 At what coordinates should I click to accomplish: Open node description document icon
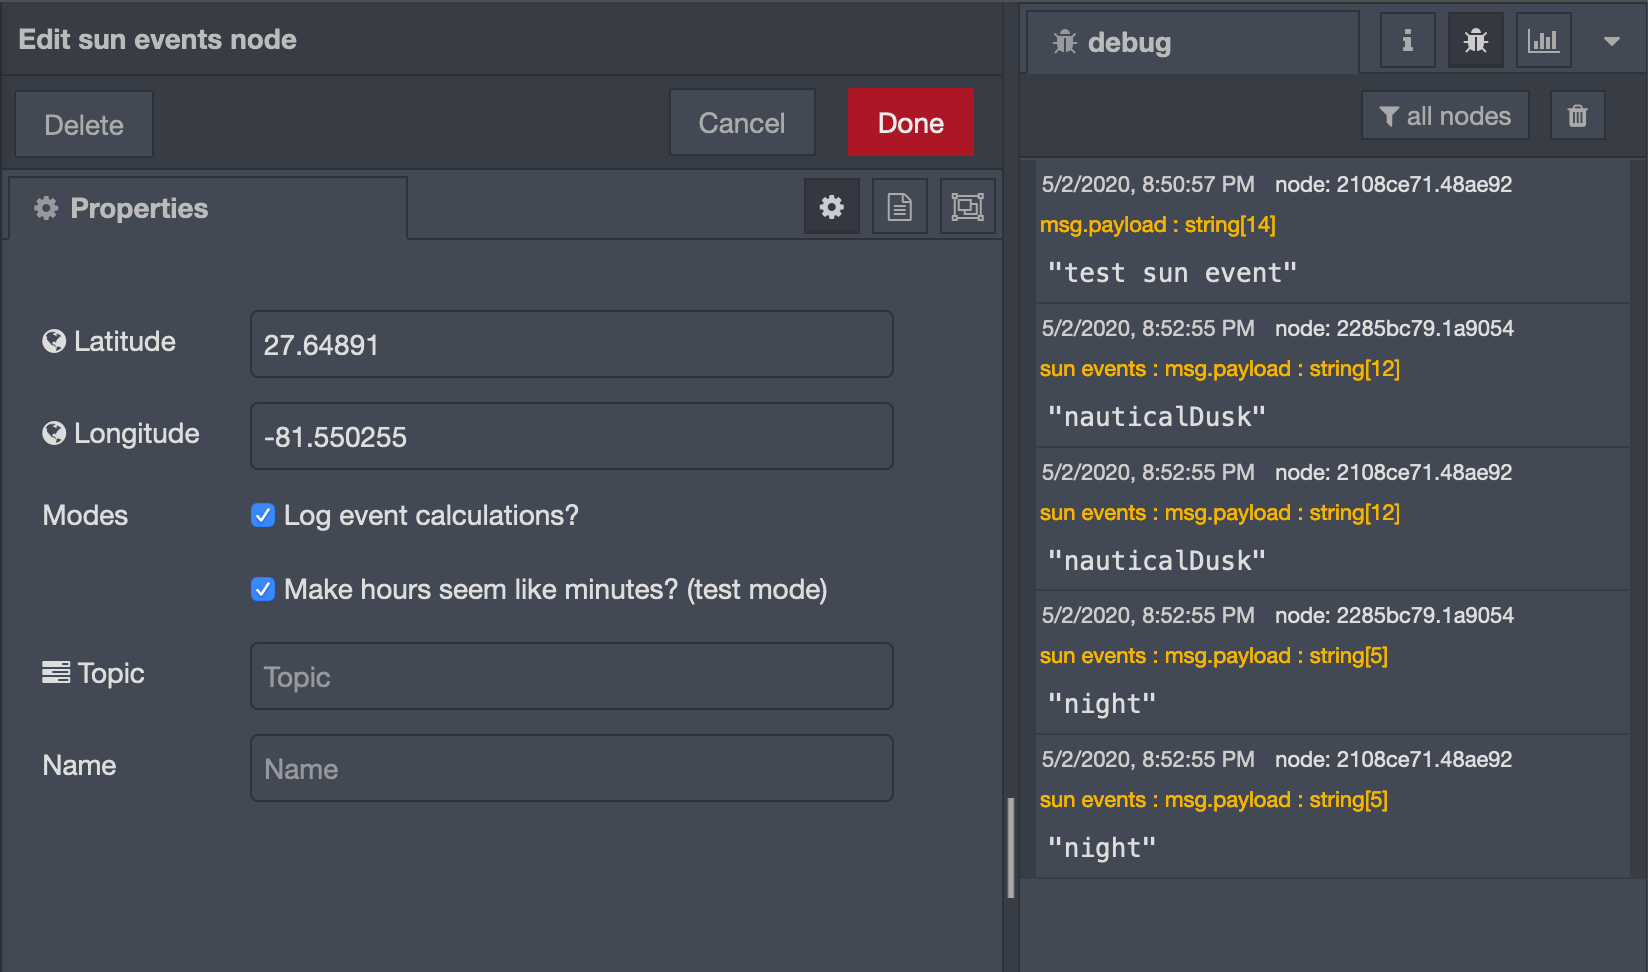point(899,207)
